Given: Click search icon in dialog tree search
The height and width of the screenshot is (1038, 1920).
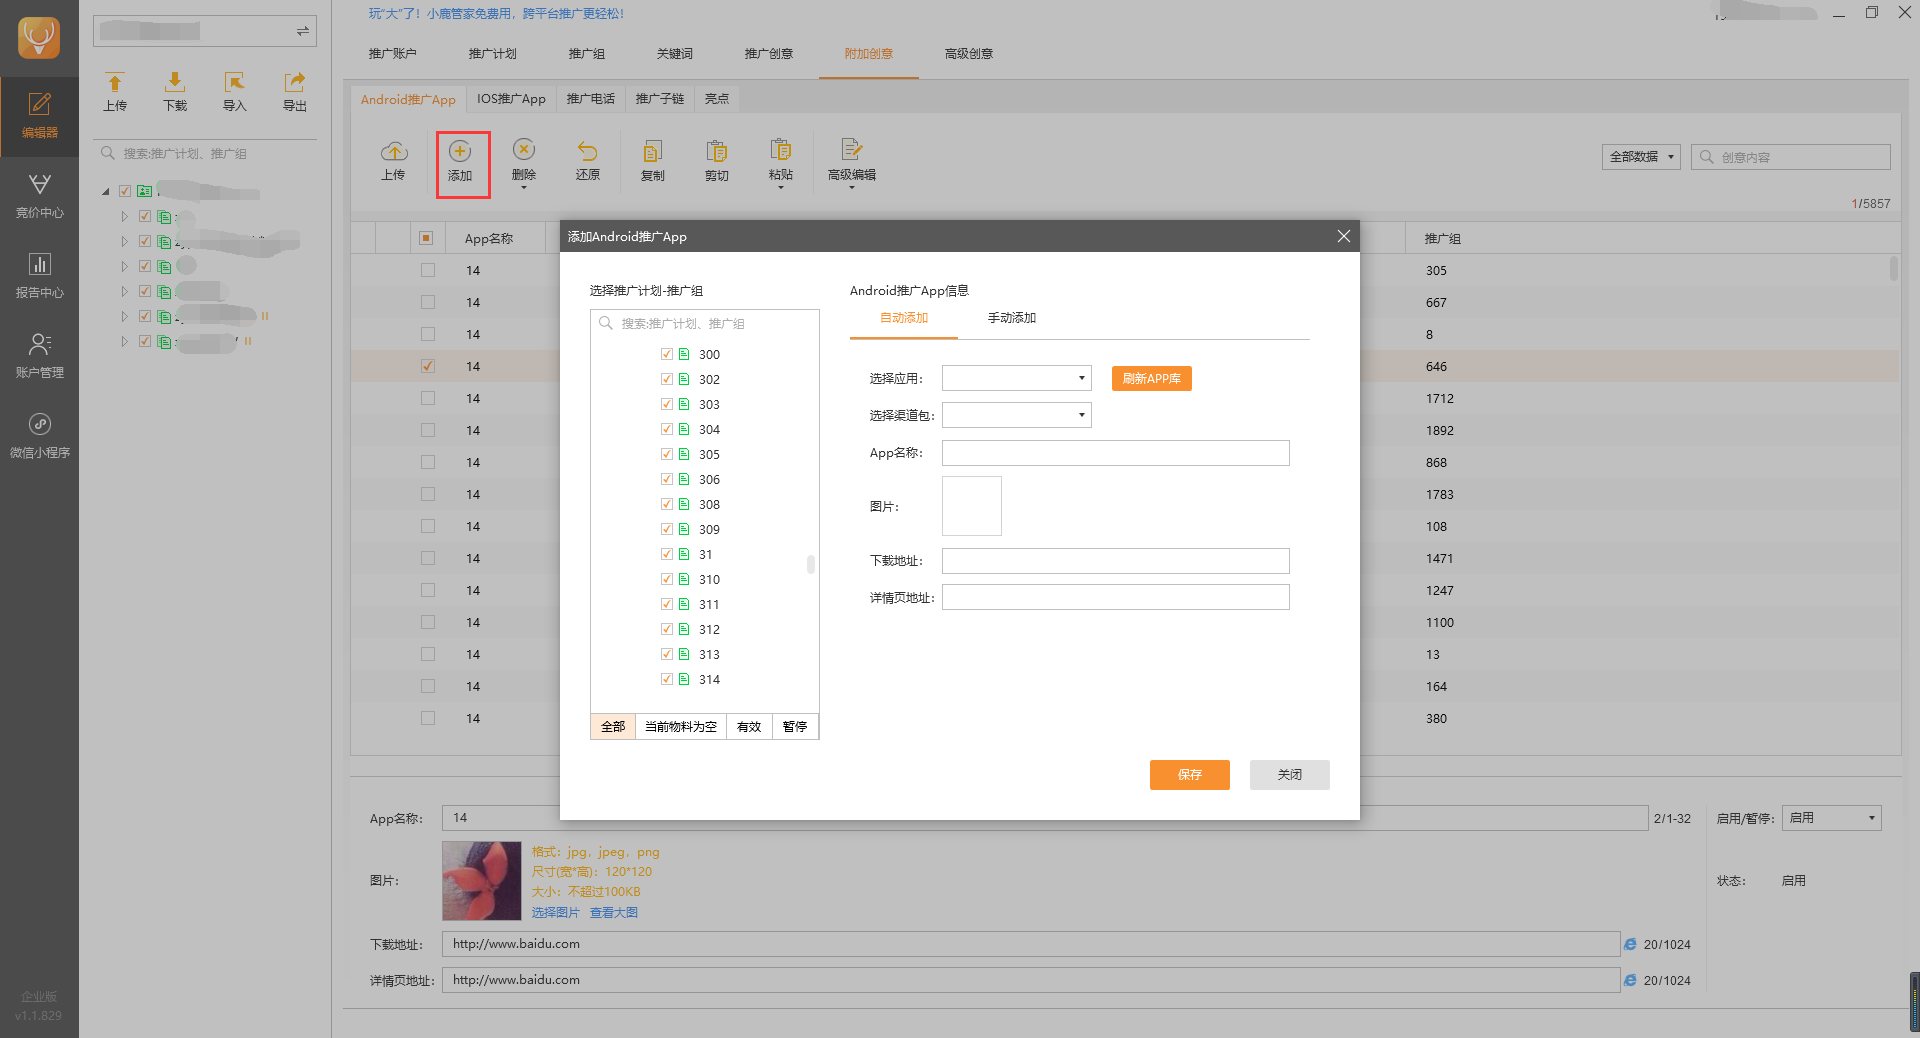Looking at the screenshot, I should coord(606,323).
